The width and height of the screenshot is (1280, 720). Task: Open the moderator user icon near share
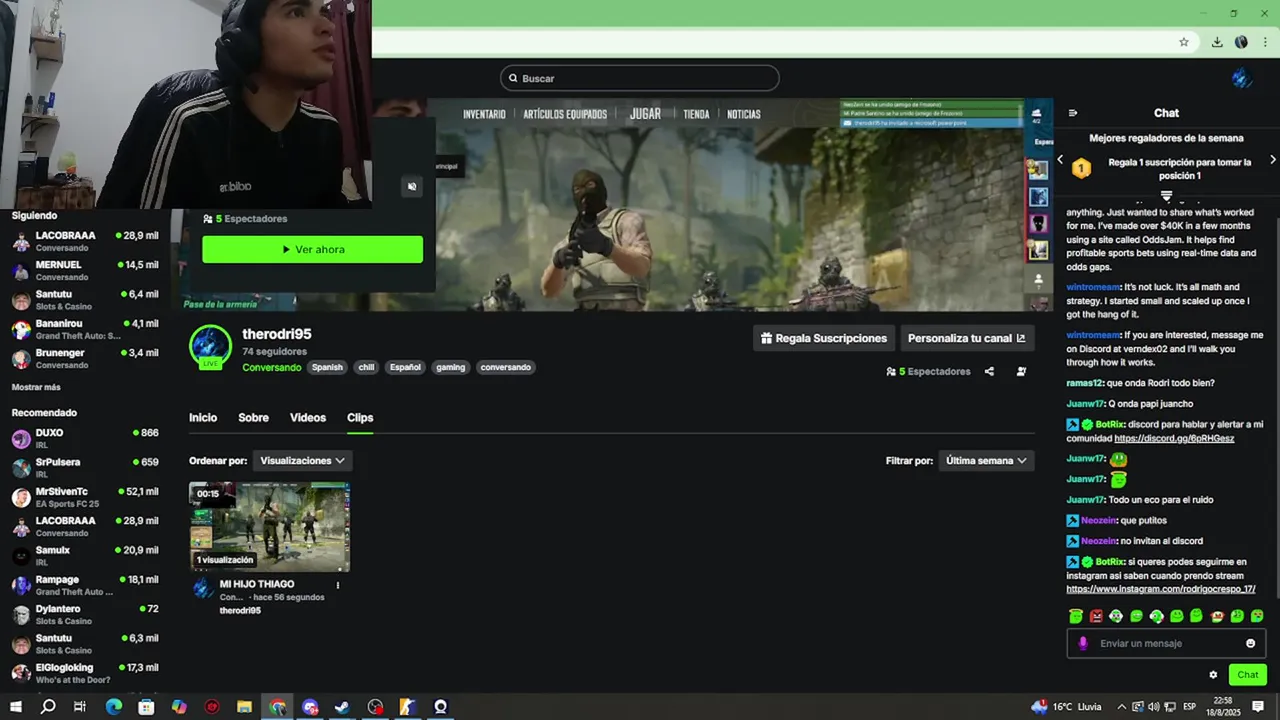coord(1021,371)
